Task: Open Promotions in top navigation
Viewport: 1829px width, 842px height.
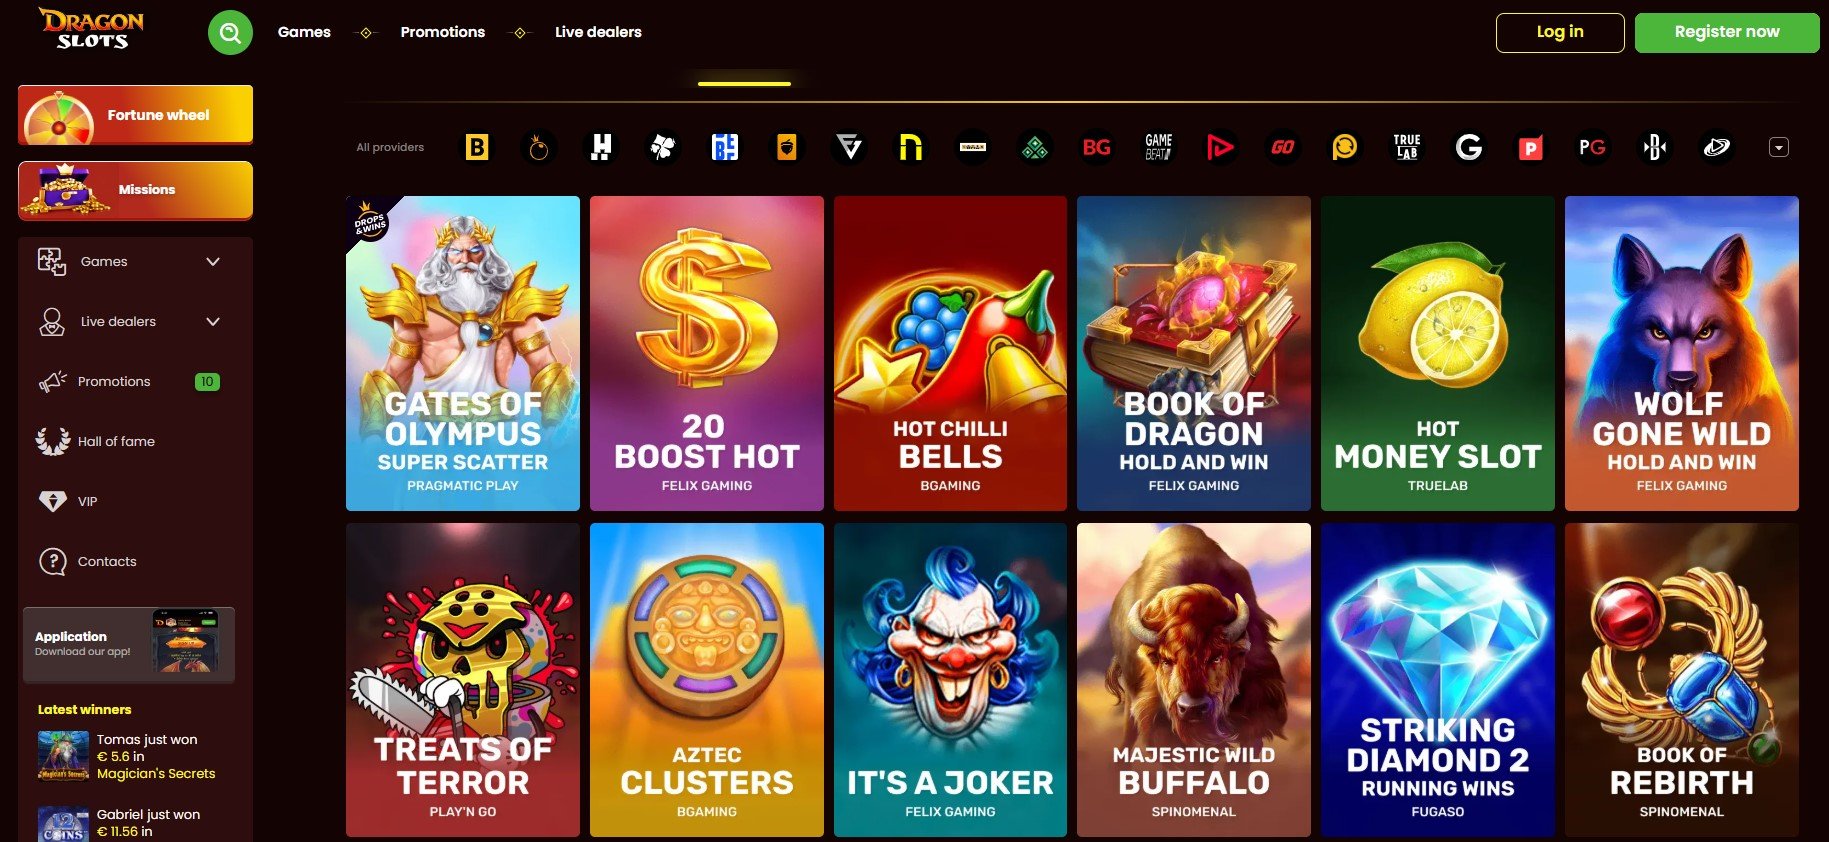Action: [443, 32]
